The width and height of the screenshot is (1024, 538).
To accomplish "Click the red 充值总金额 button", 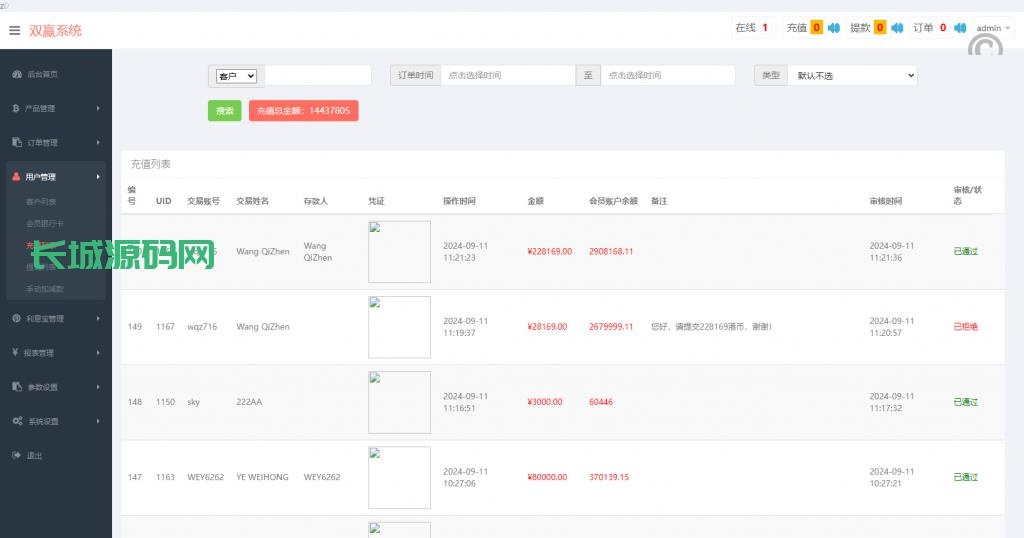I will point(303,111).
